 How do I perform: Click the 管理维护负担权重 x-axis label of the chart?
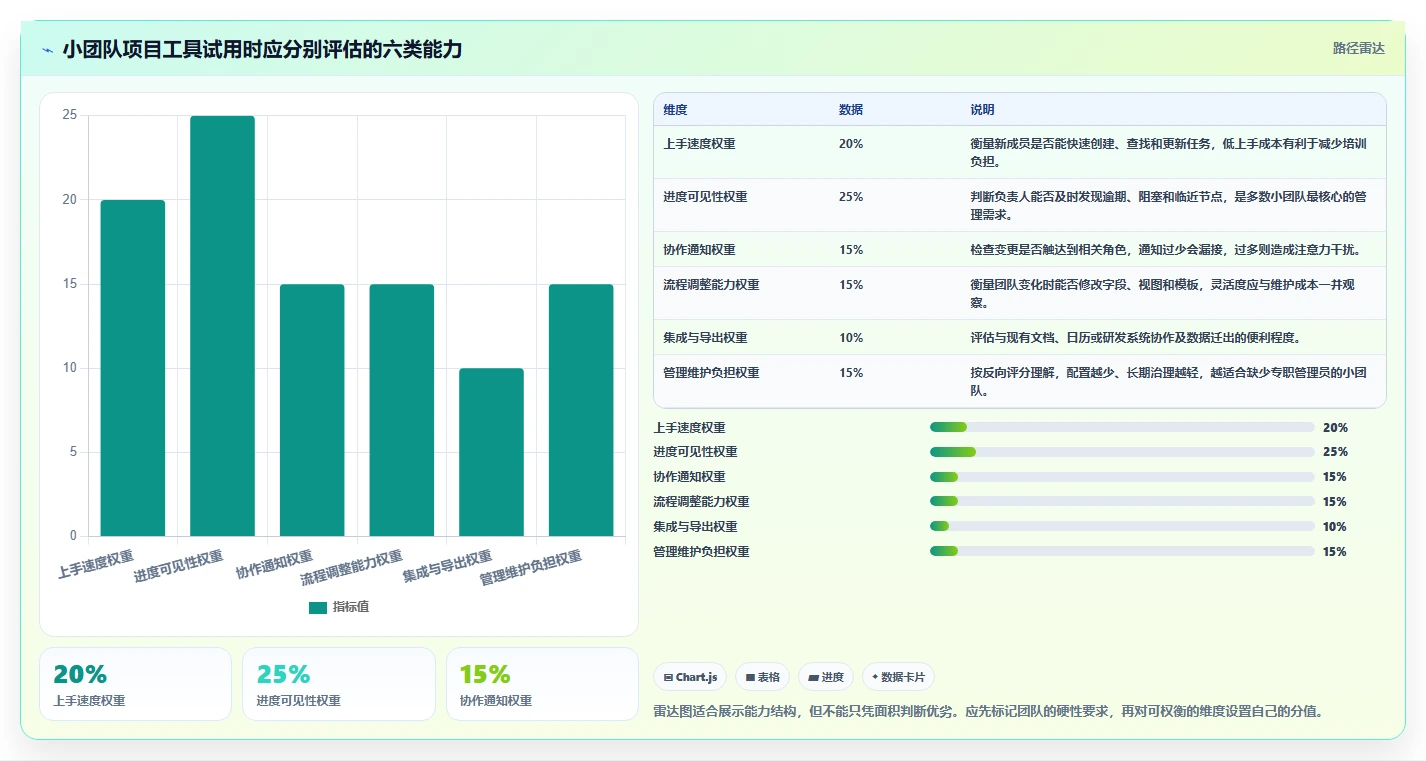[530, 568]
